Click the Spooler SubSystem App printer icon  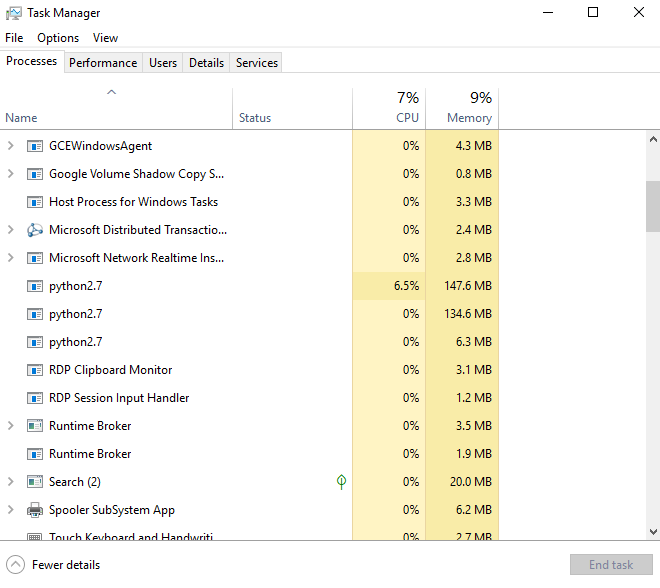36,510
